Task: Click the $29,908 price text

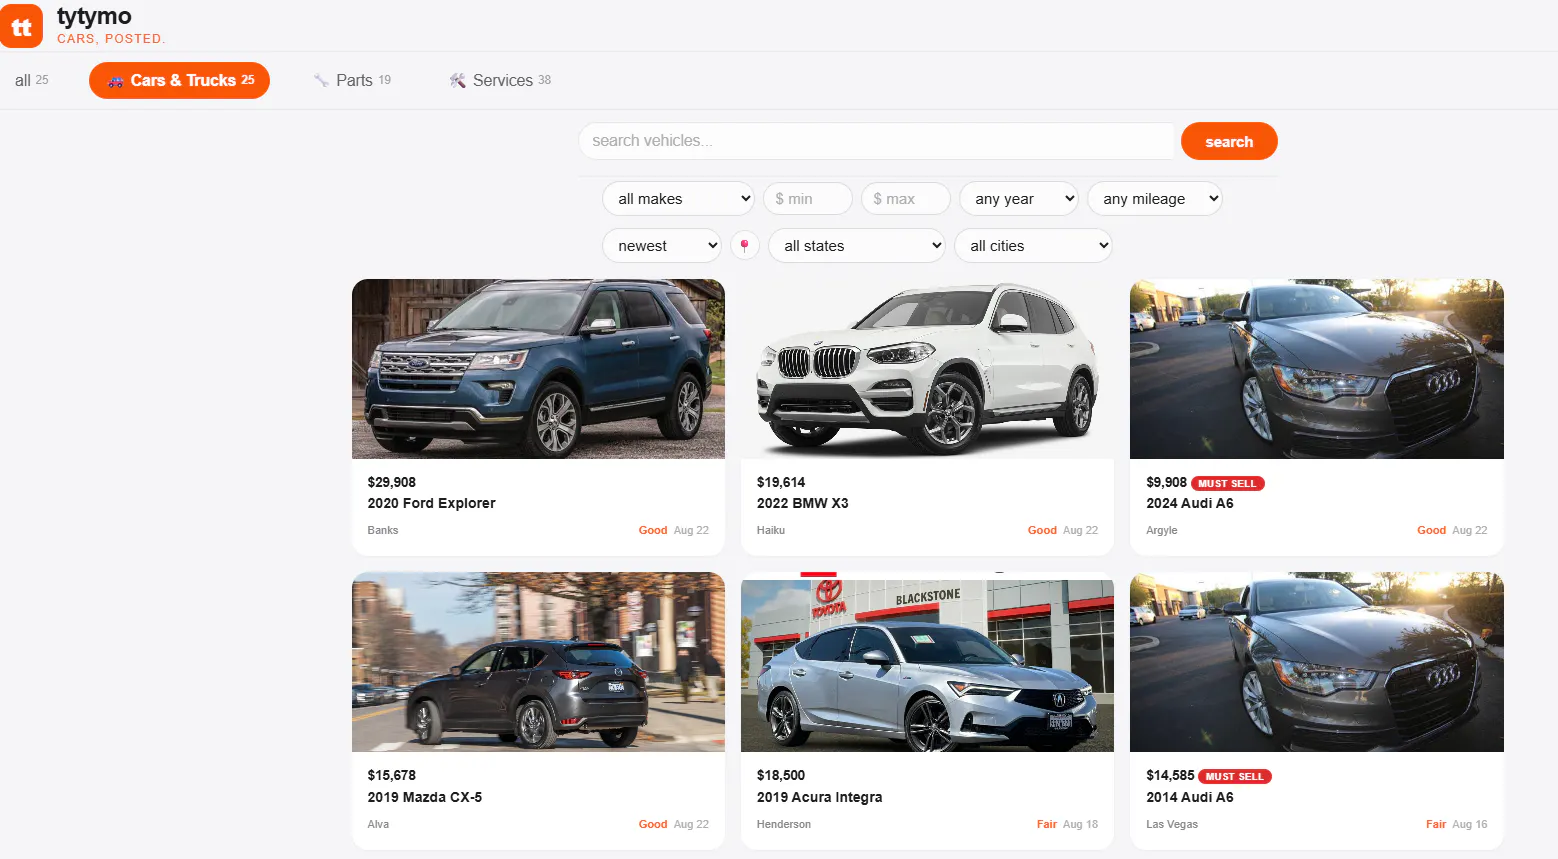Action: point(392,482)
